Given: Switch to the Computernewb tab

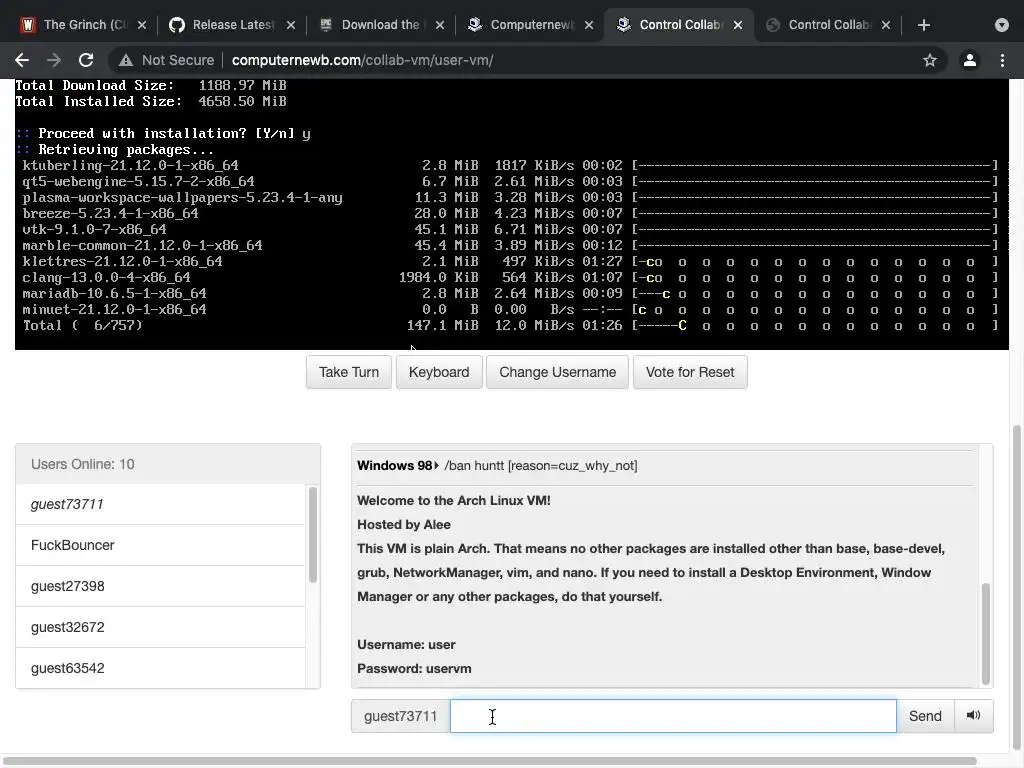Looking at the screenshot, I should [x=530, y=25].
